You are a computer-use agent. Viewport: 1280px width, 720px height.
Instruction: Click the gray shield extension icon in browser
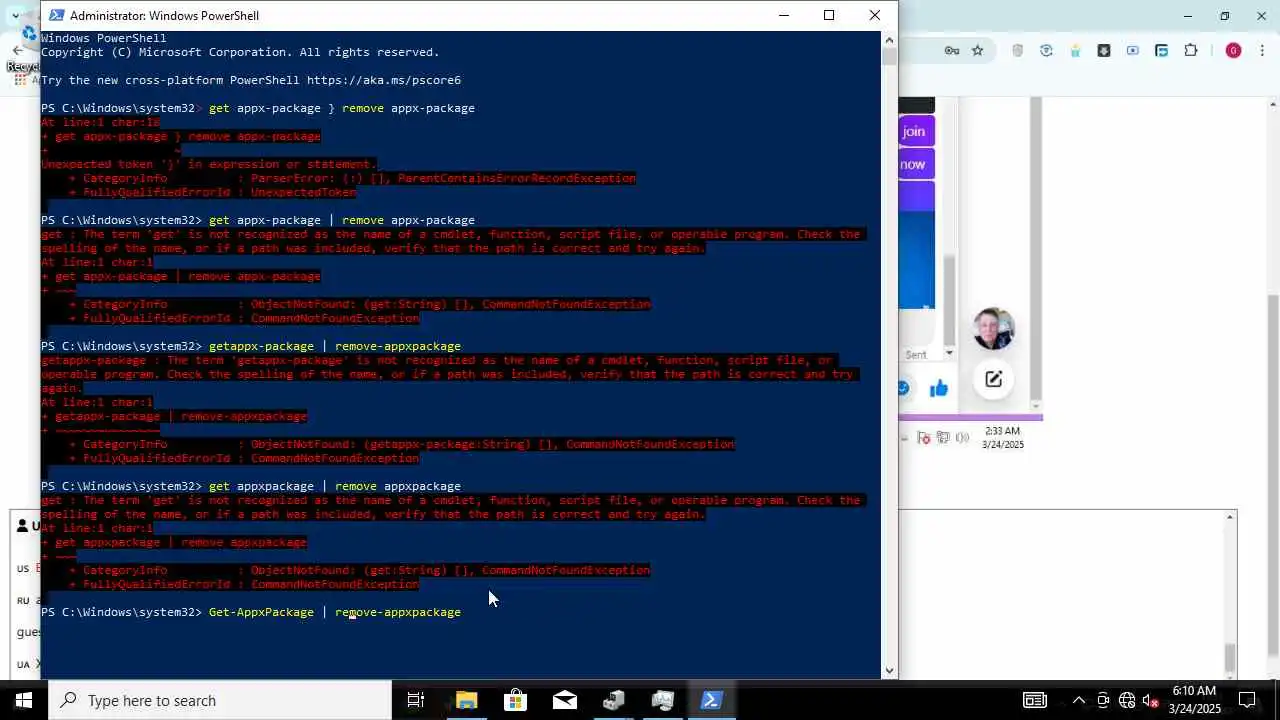1018,51
